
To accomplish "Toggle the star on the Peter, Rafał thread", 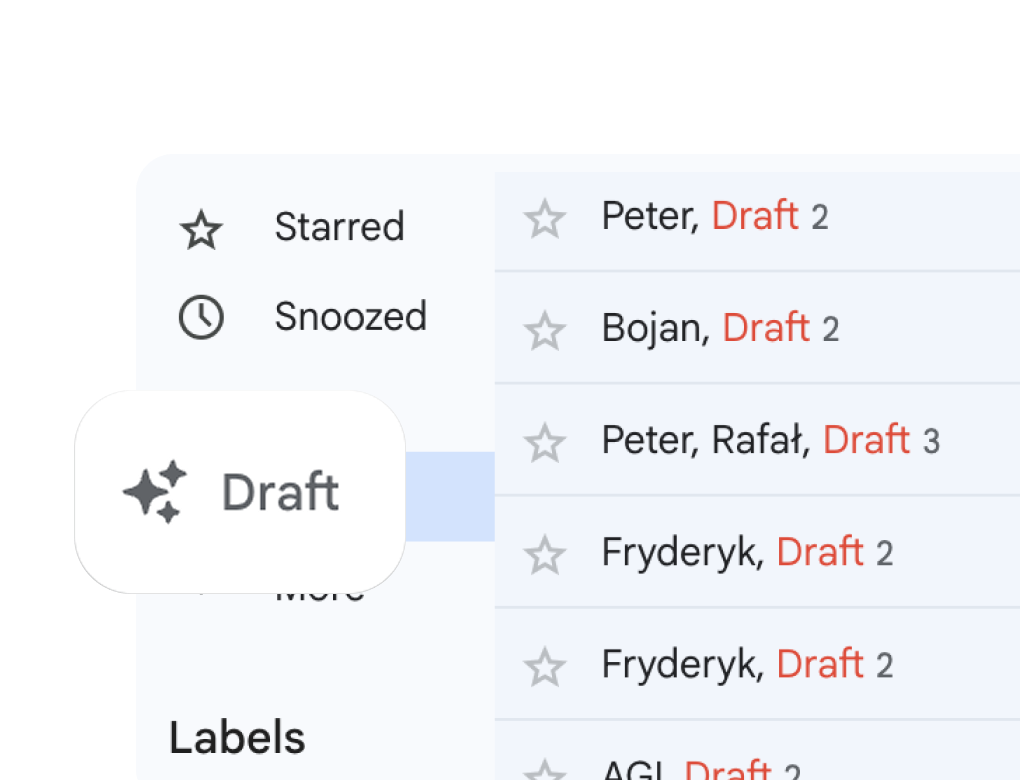I will [545, 443].
